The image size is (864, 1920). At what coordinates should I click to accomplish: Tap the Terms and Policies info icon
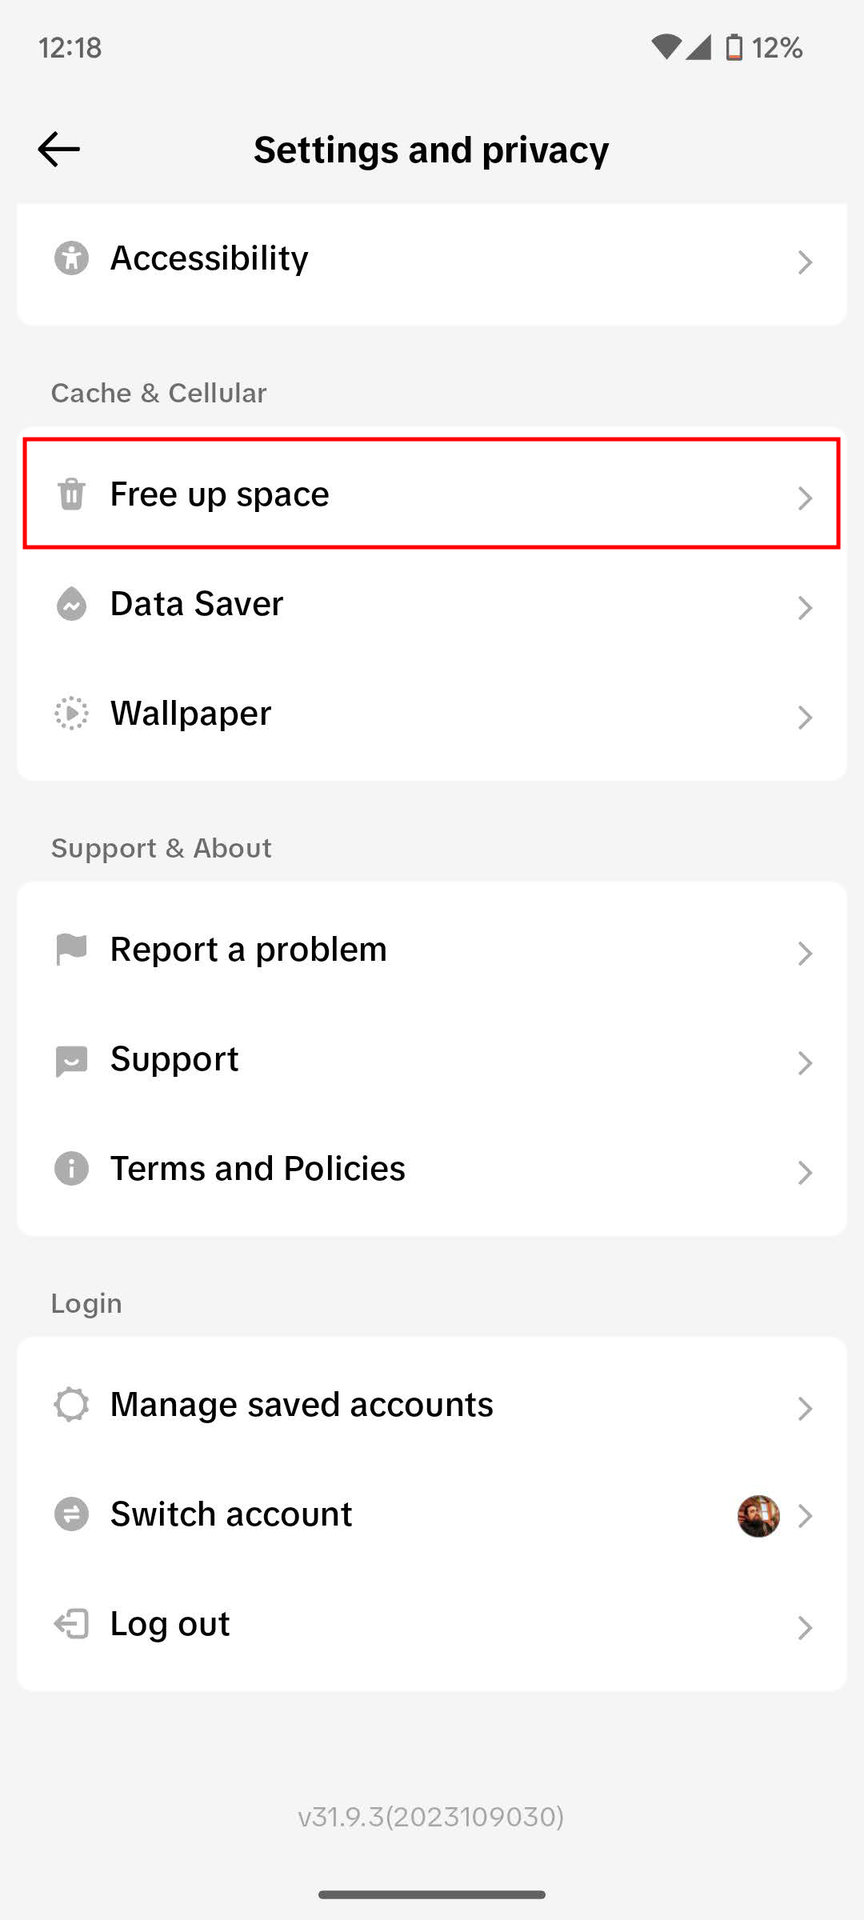pyautogui.click(x=71, y=1168)
